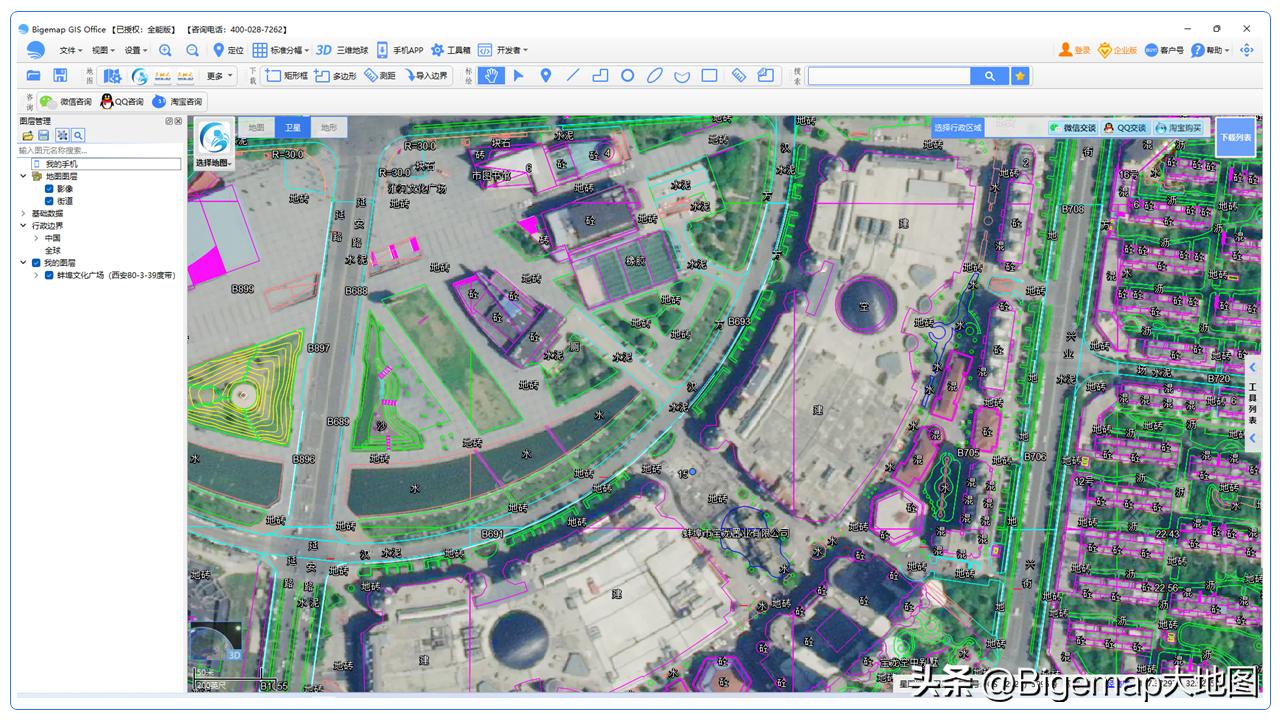The image size is (1280, 720).
Task: Uncheck the 影像 imagery layer checkbox
Action: [49, 189]
